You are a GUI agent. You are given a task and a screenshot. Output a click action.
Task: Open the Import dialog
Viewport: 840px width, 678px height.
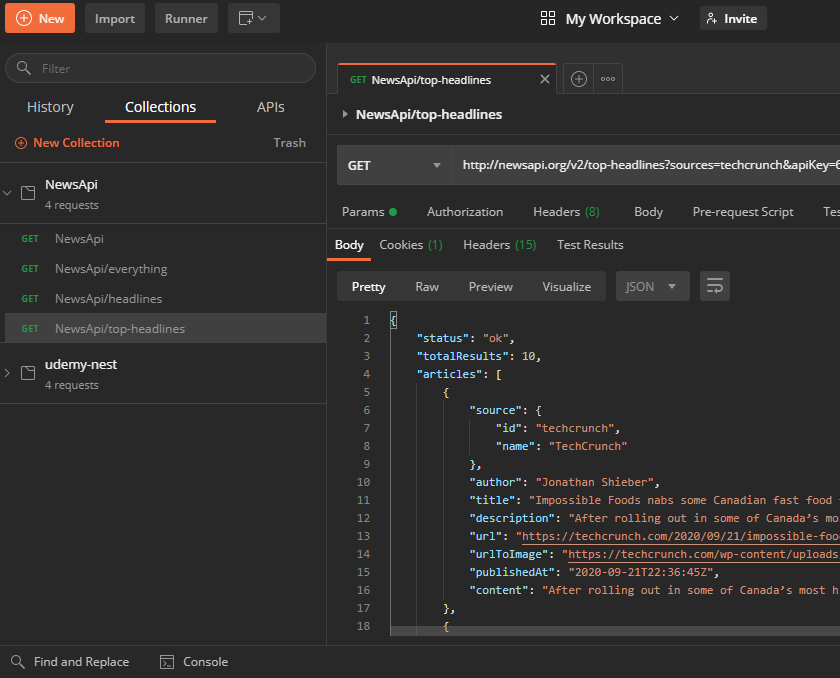pyautogui.click(x=115, y=18)
